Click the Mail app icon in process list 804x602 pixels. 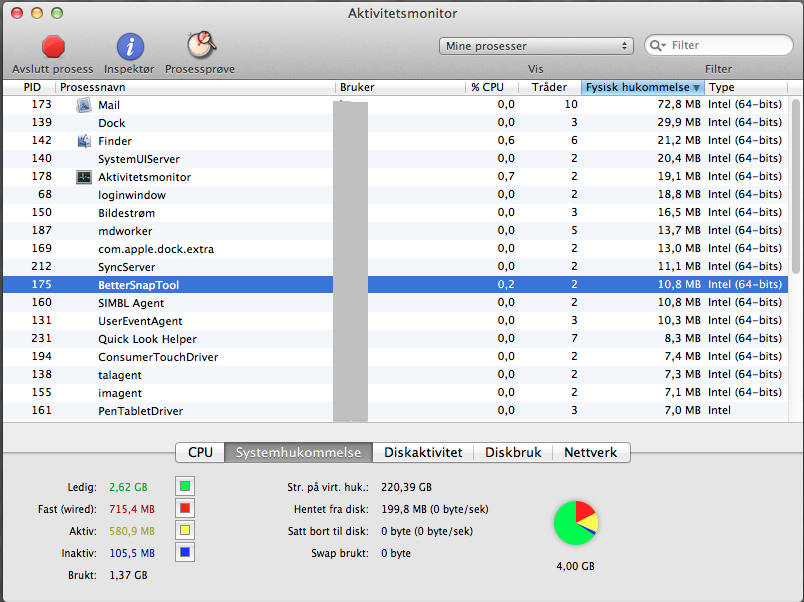coord(84,105)
